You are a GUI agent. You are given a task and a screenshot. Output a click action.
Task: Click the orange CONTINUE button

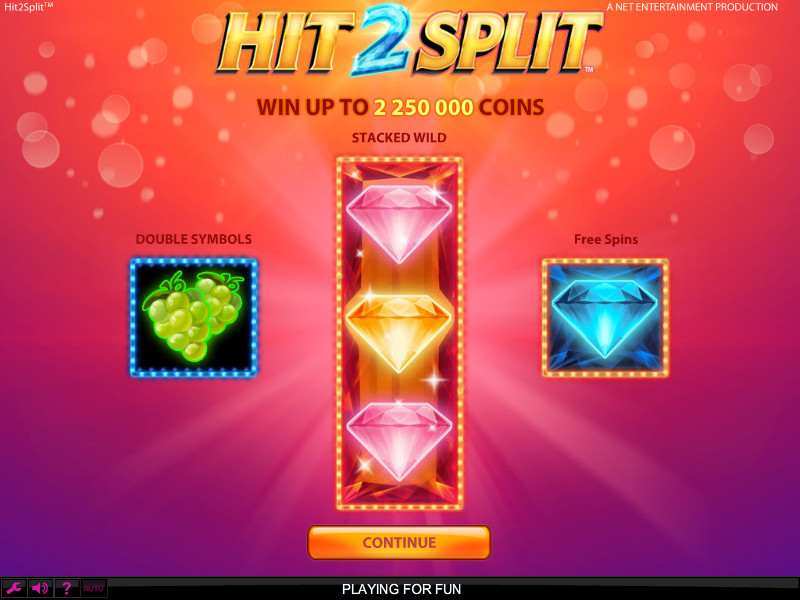click(x=399, y=542)
